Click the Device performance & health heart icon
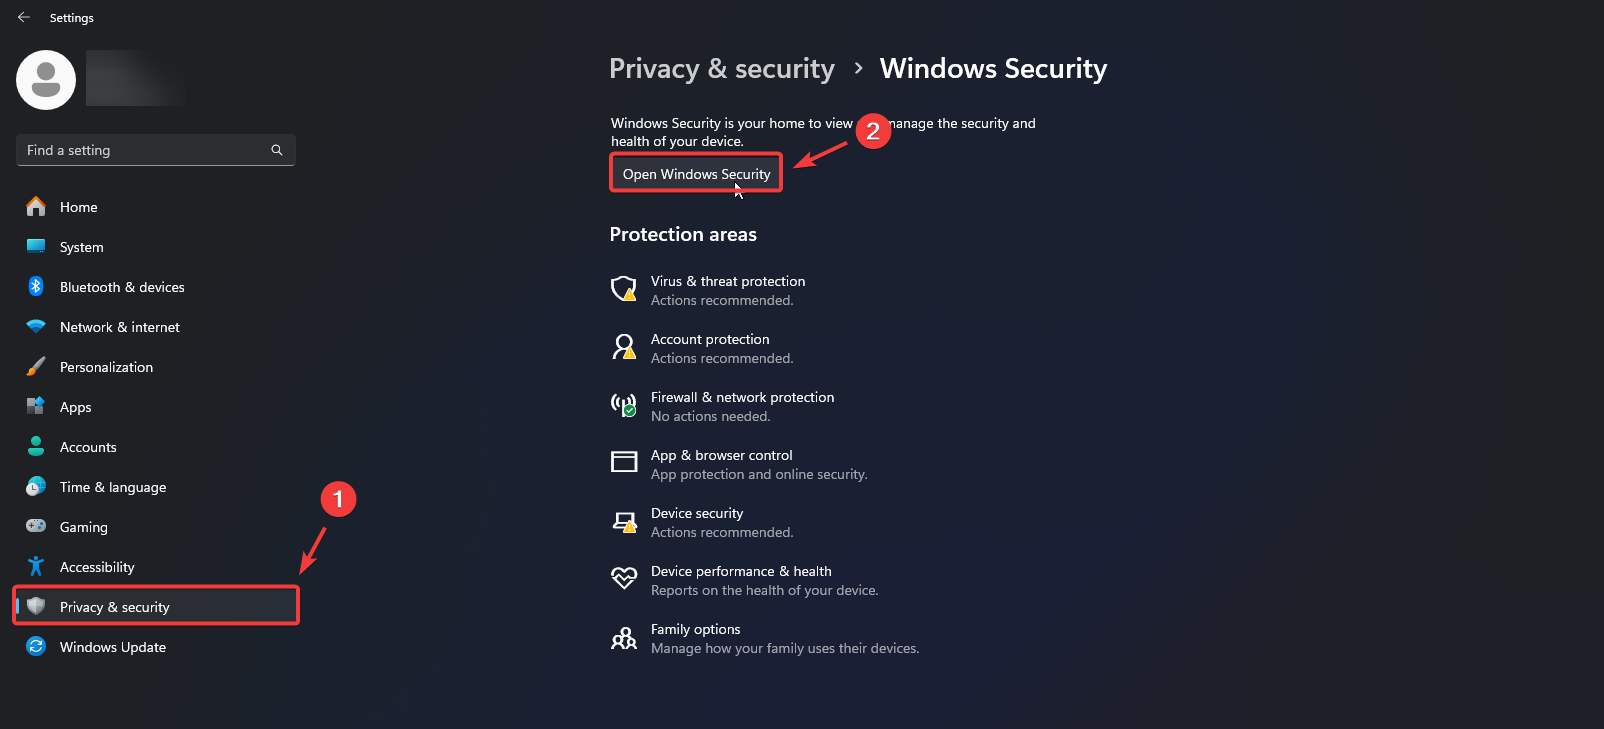This screenshot has width=1604, height=729. click(624, 579)
